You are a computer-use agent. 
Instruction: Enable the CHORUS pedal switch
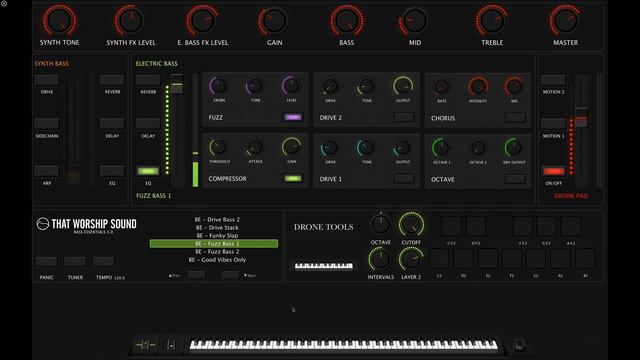(515, 118)
